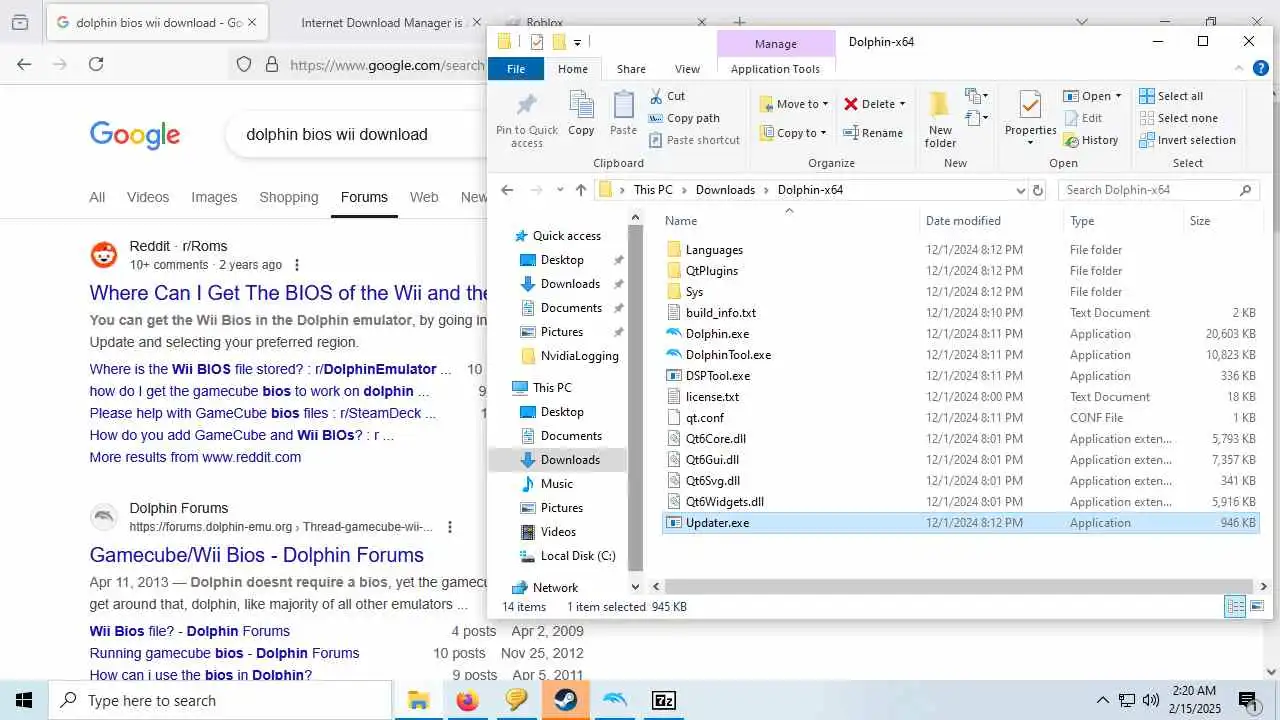Click Cut in the Clipboard group
Viewport: 1280px width, 720px height.
pos(667,96)
